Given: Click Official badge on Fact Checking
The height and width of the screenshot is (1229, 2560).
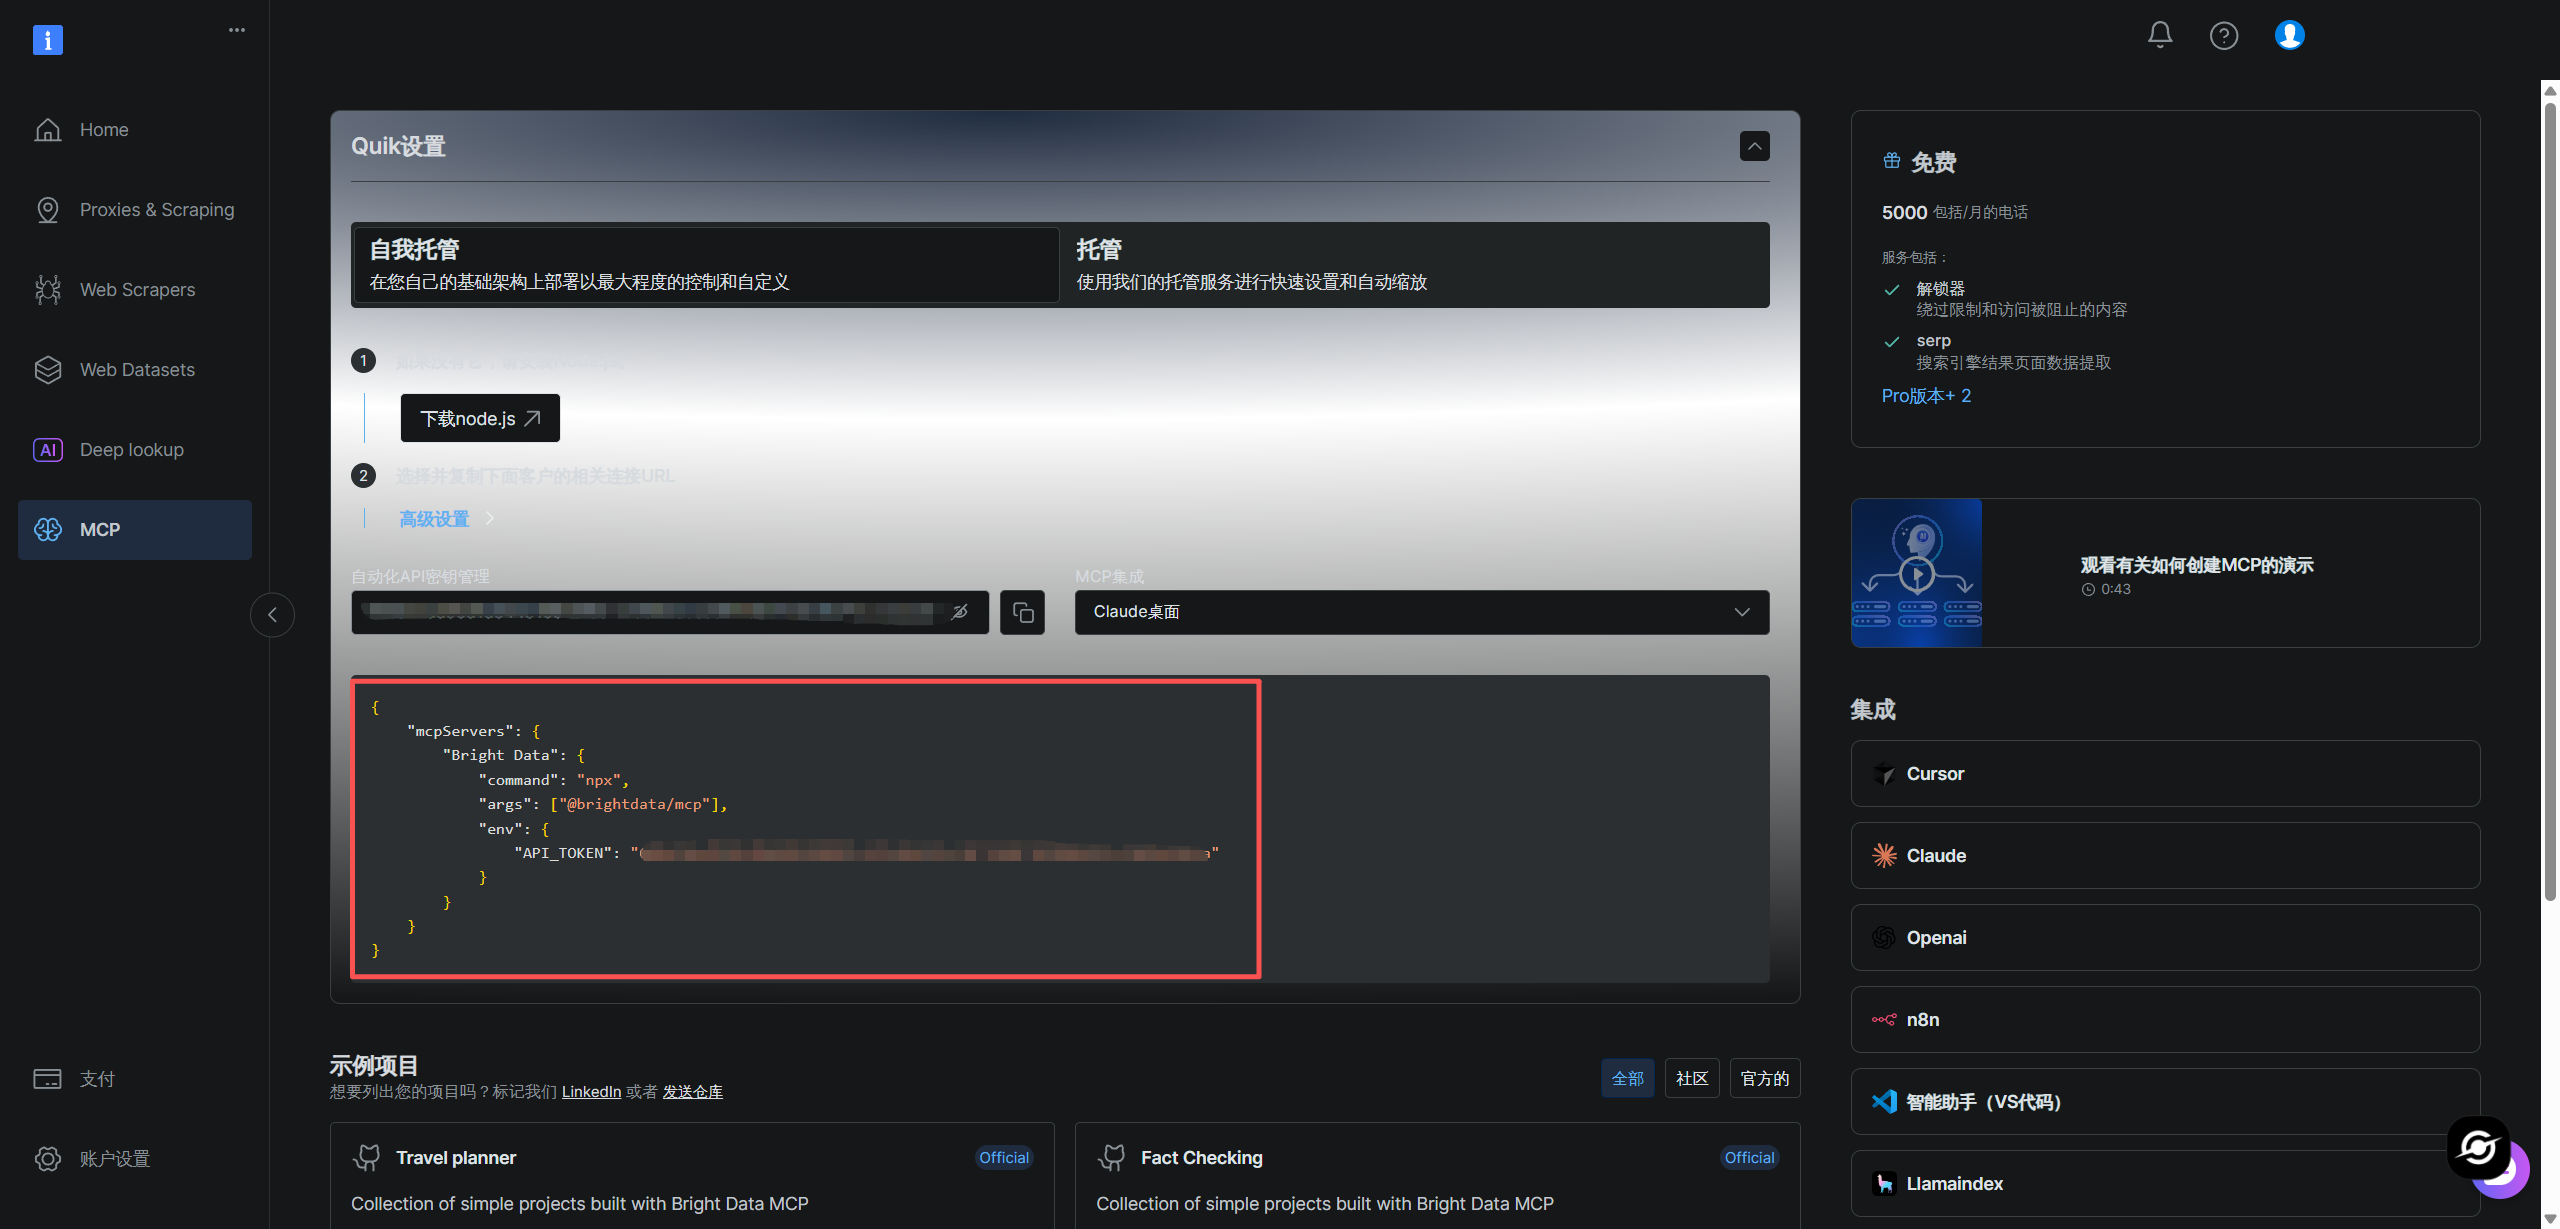Looking at the screenshot, I should pyautogui.click(x=1749, y=1158).
